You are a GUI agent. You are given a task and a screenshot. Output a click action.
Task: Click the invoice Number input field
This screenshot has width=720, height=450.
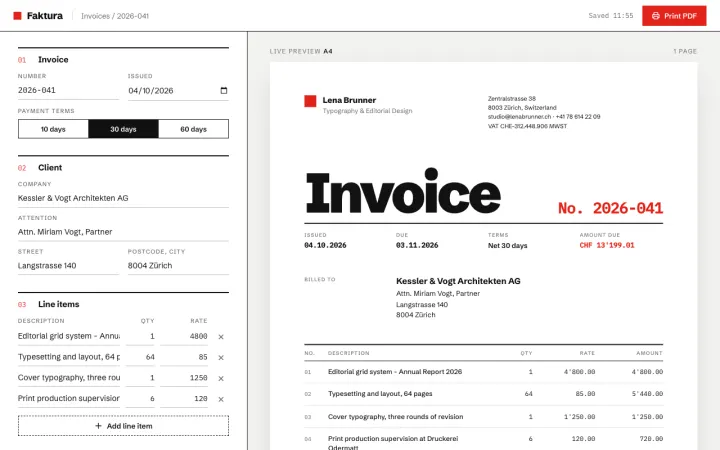pyautogui.click(x=68, y=90)
